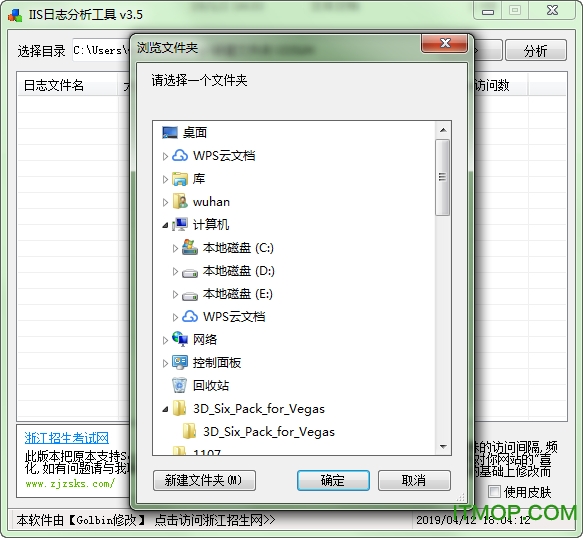
Task: Select the 控制面板 control panel icon
Action: pyautogui.click(x=180, y=363)
